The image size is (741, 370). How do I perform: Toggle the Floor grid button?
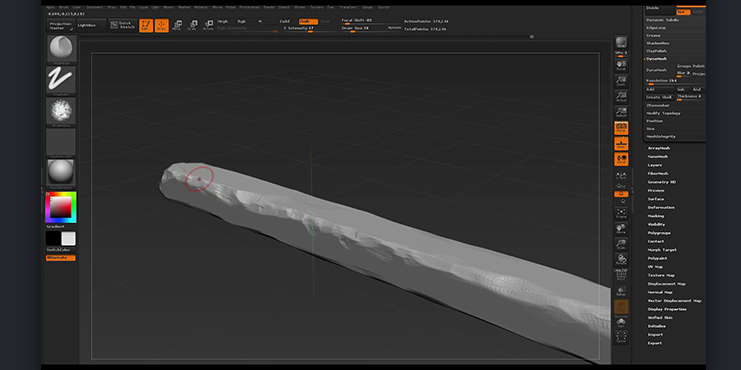click(621, 143)
